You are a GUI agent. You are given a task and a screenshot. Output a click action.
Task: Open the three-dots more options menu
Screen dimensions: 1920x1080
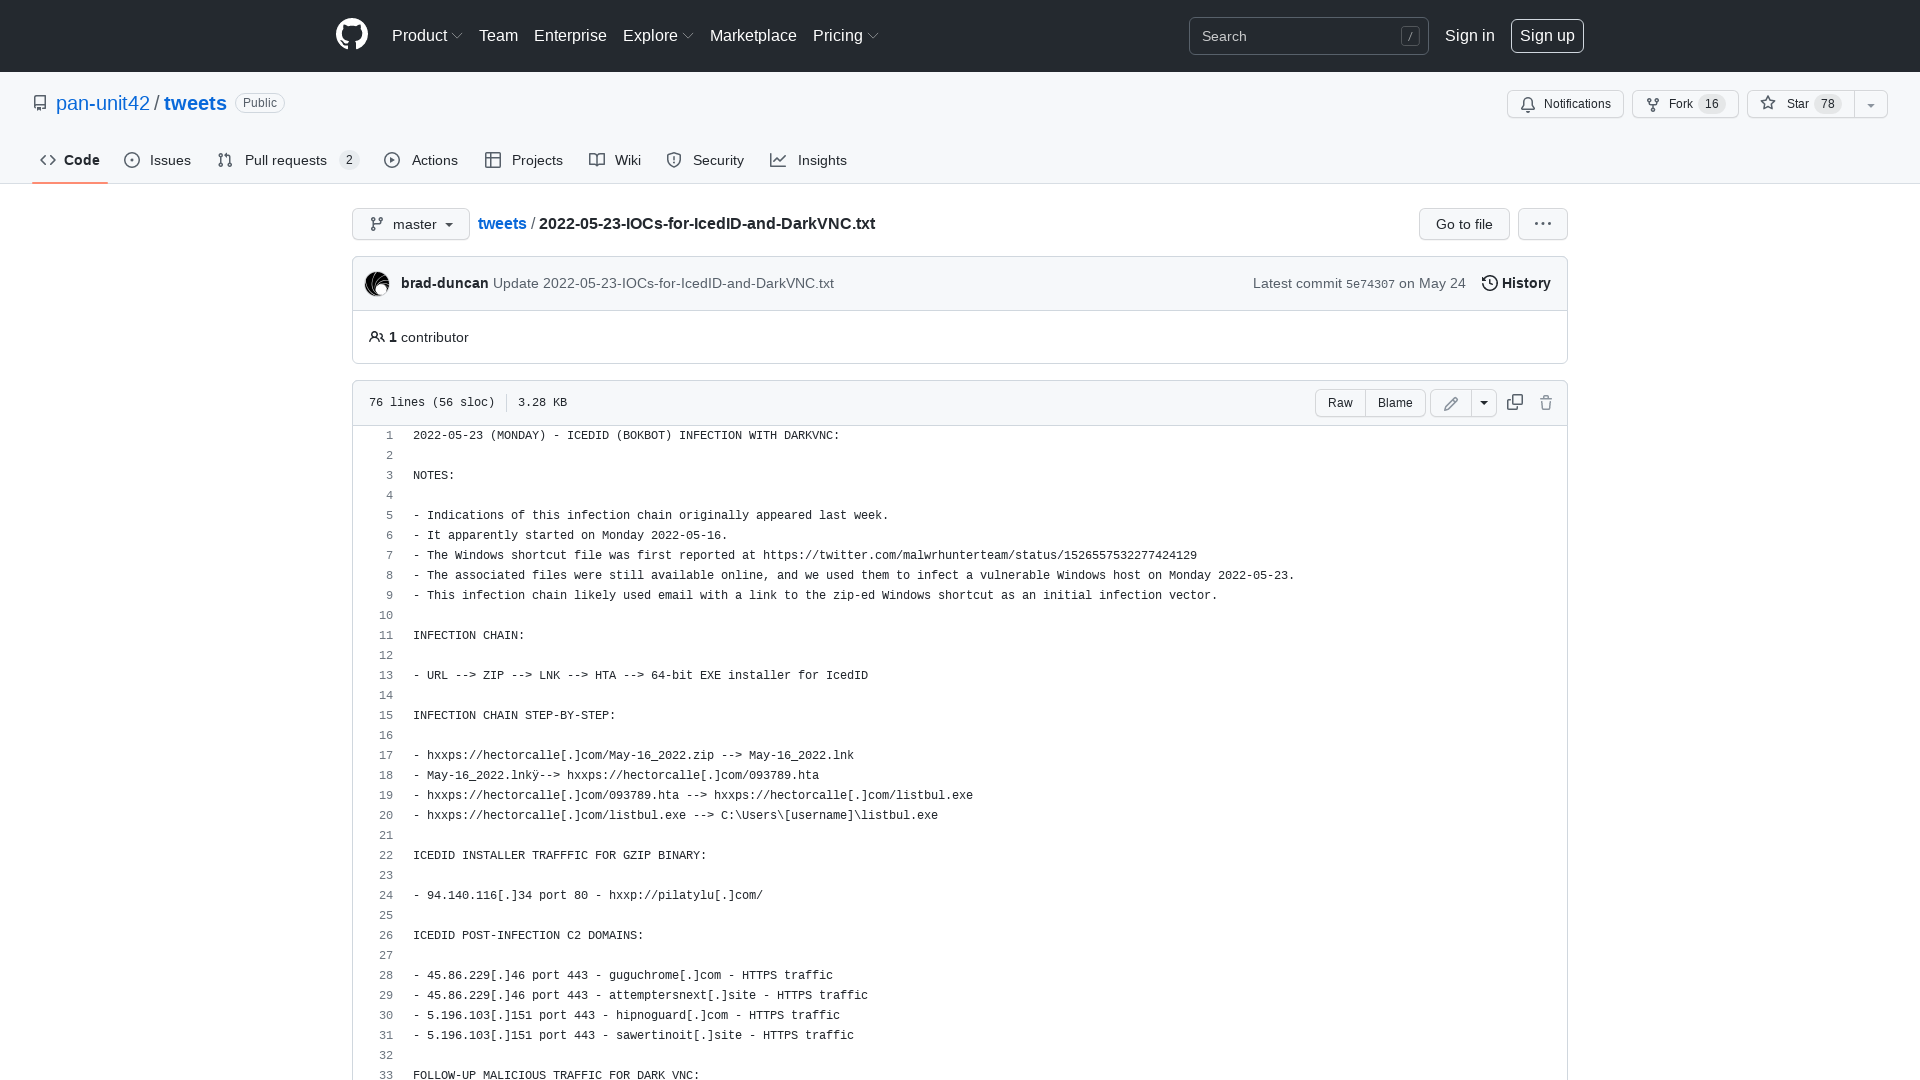tap(1543, 224)
